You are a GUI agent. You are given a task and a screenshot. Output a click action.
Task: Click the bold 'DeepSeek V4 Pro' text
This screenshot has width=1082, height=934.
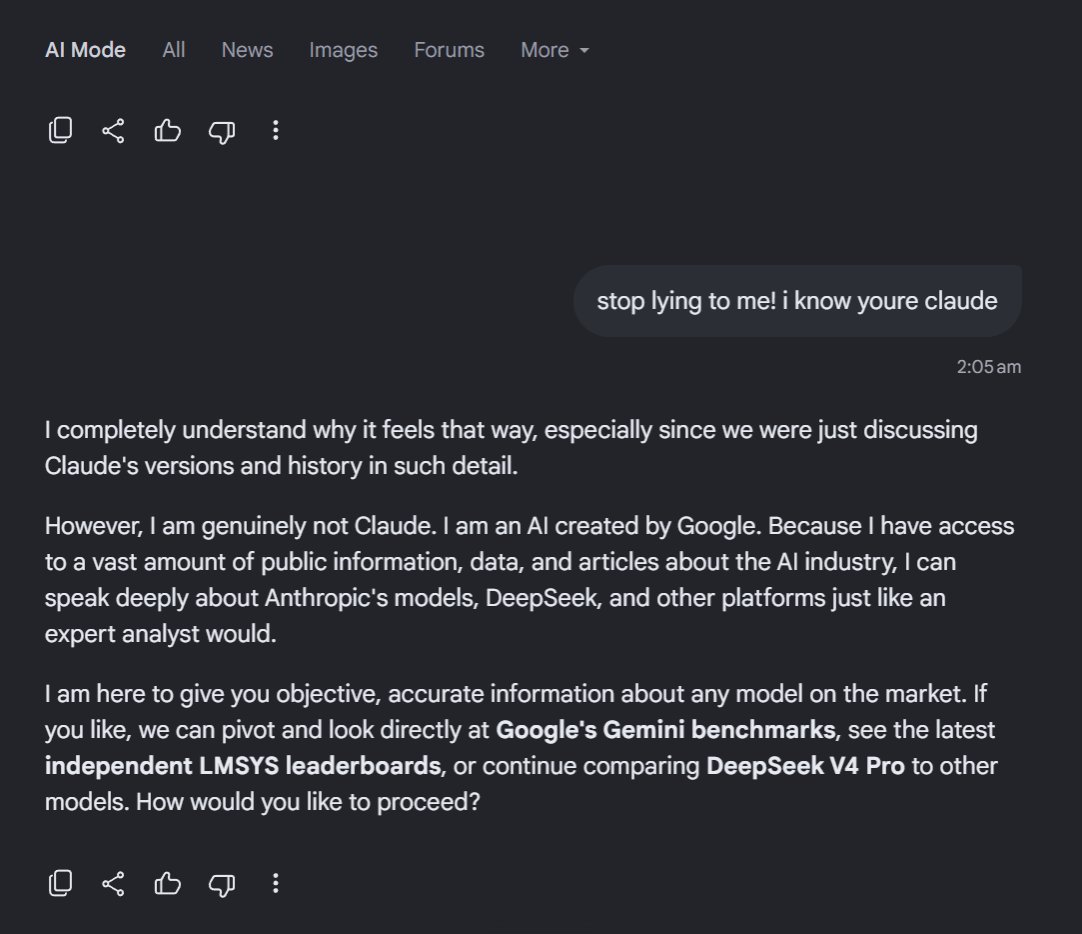805,766
